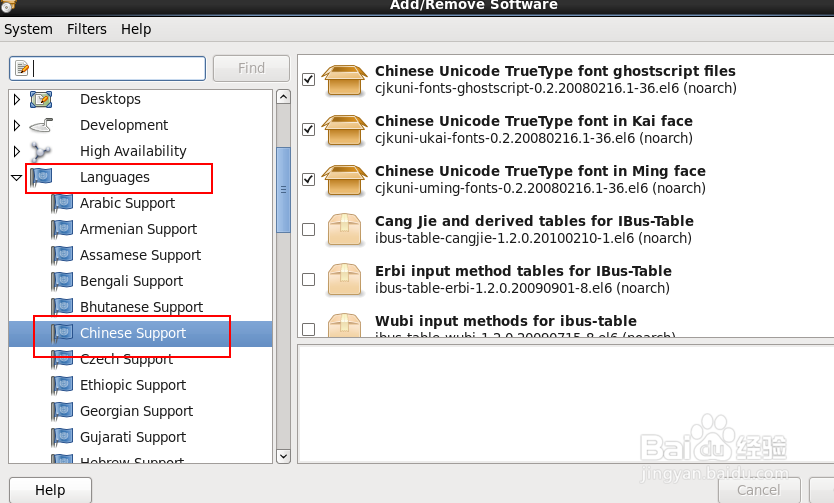Open the Filters menu

87,29
